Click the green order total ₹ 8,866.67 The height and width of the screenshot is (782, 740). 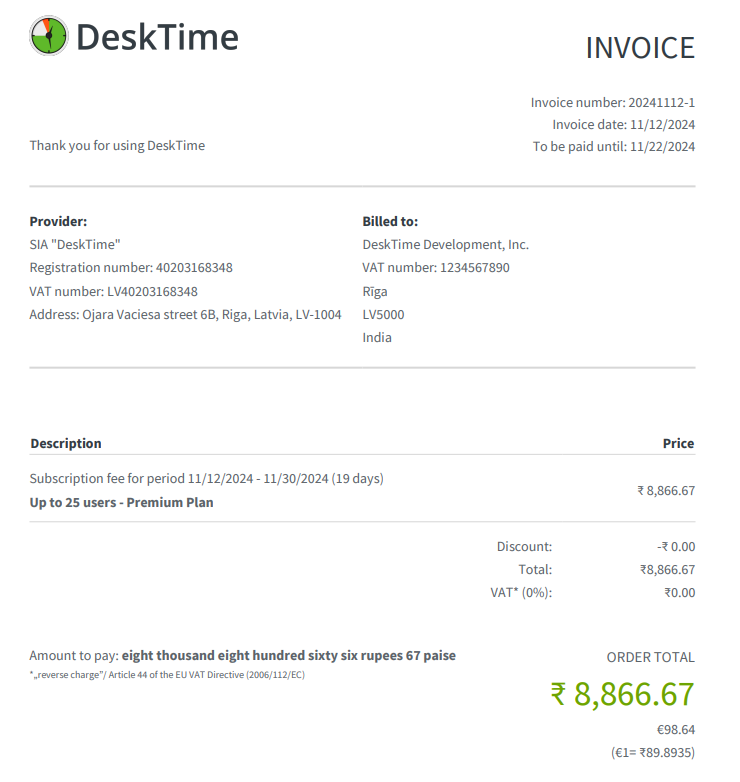click(622, 694)
